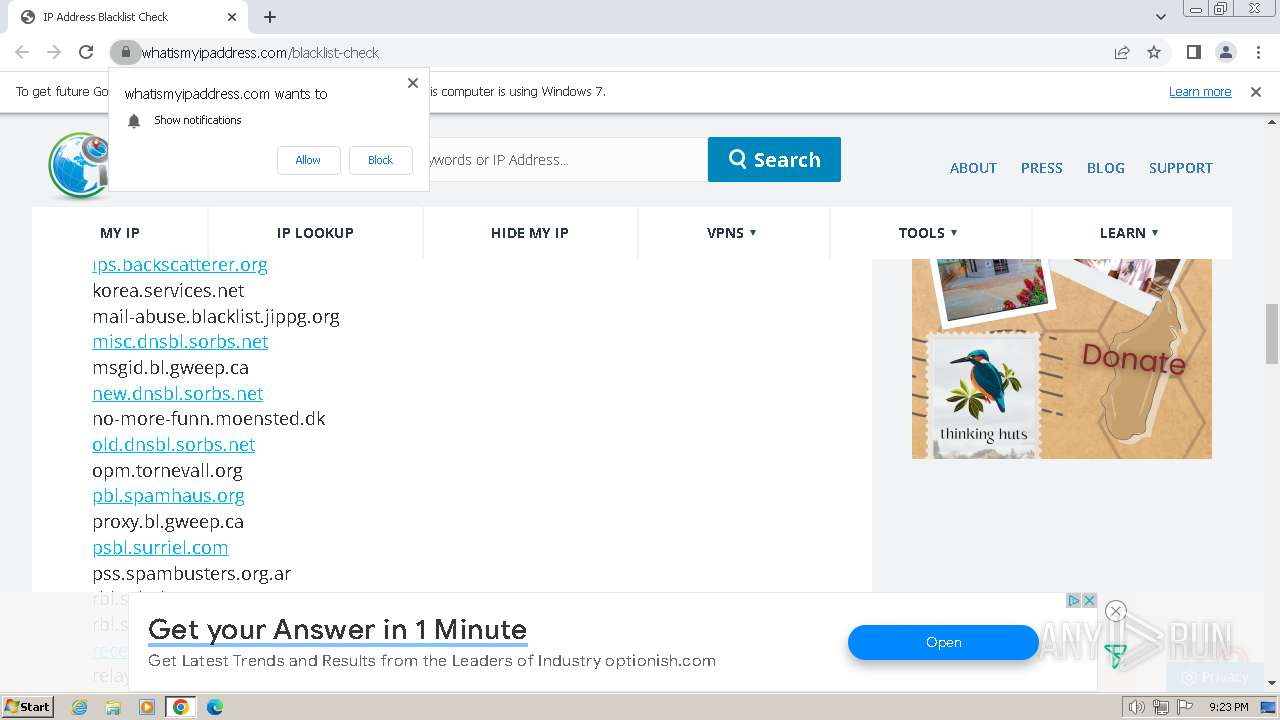The height and width of the screenshot is (720, 1280).
Task: Open the Get your Answer in 1 Minute headline
Action: coord(337,630)
